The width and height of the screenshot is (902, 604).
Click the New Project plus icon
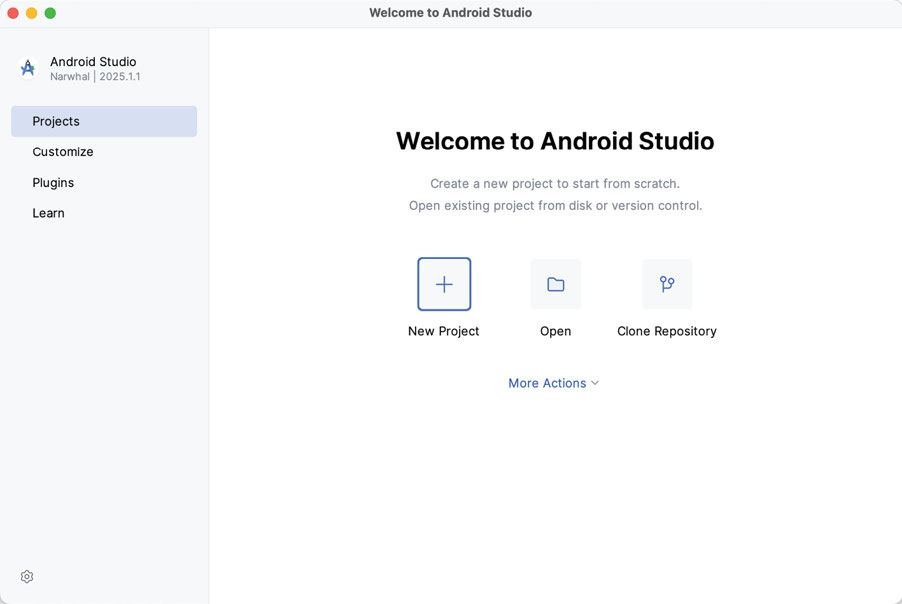(x=444, y=284)
